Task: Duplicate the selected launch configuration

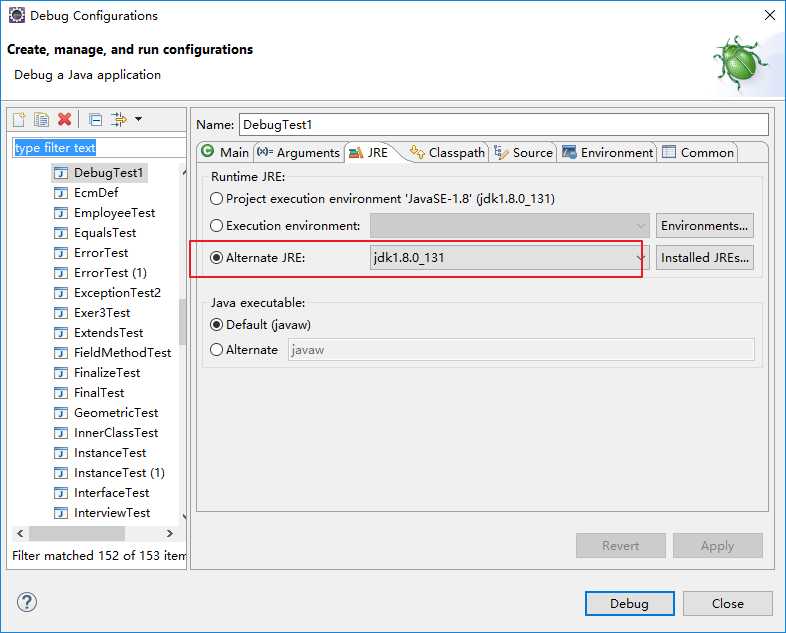Action: tap(41, 120)
